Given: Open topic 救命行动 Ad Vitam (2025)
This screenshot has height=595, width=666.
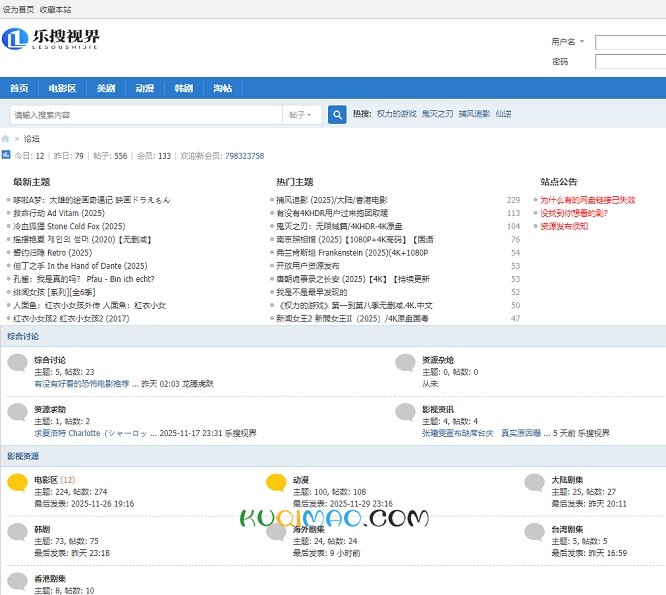Looking at the screenshot, I should coord(59,213).
